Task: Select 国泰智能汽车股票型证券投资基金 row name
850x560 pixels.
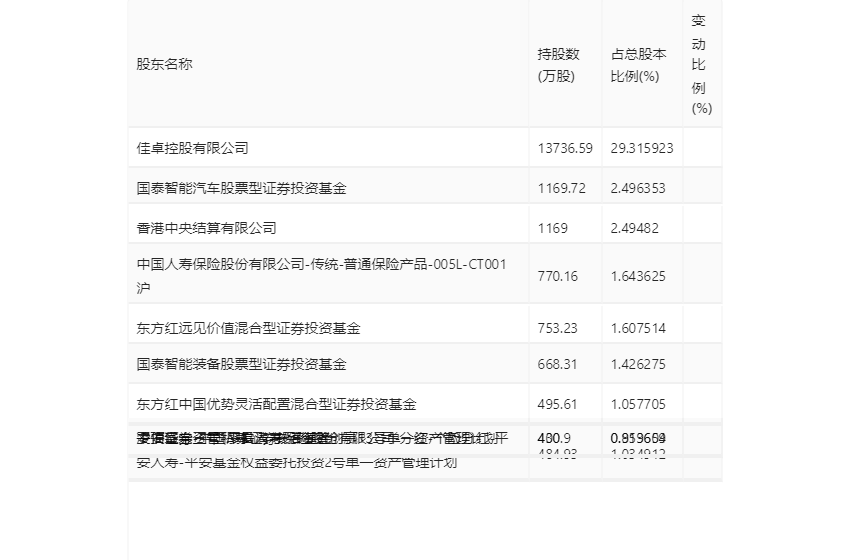Action: pyautogui.click(x=241, y=188)
